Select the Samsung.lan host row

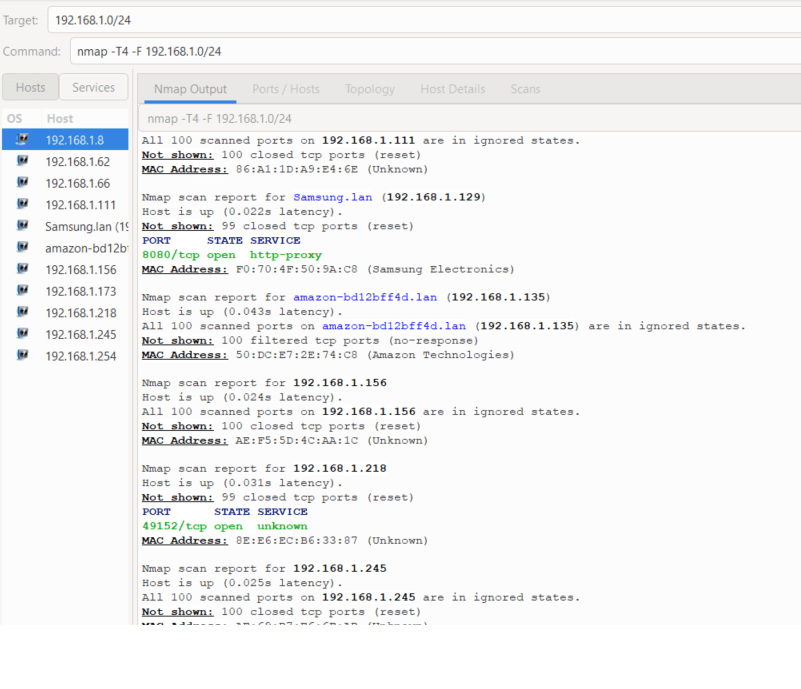[x=65, y=226]
